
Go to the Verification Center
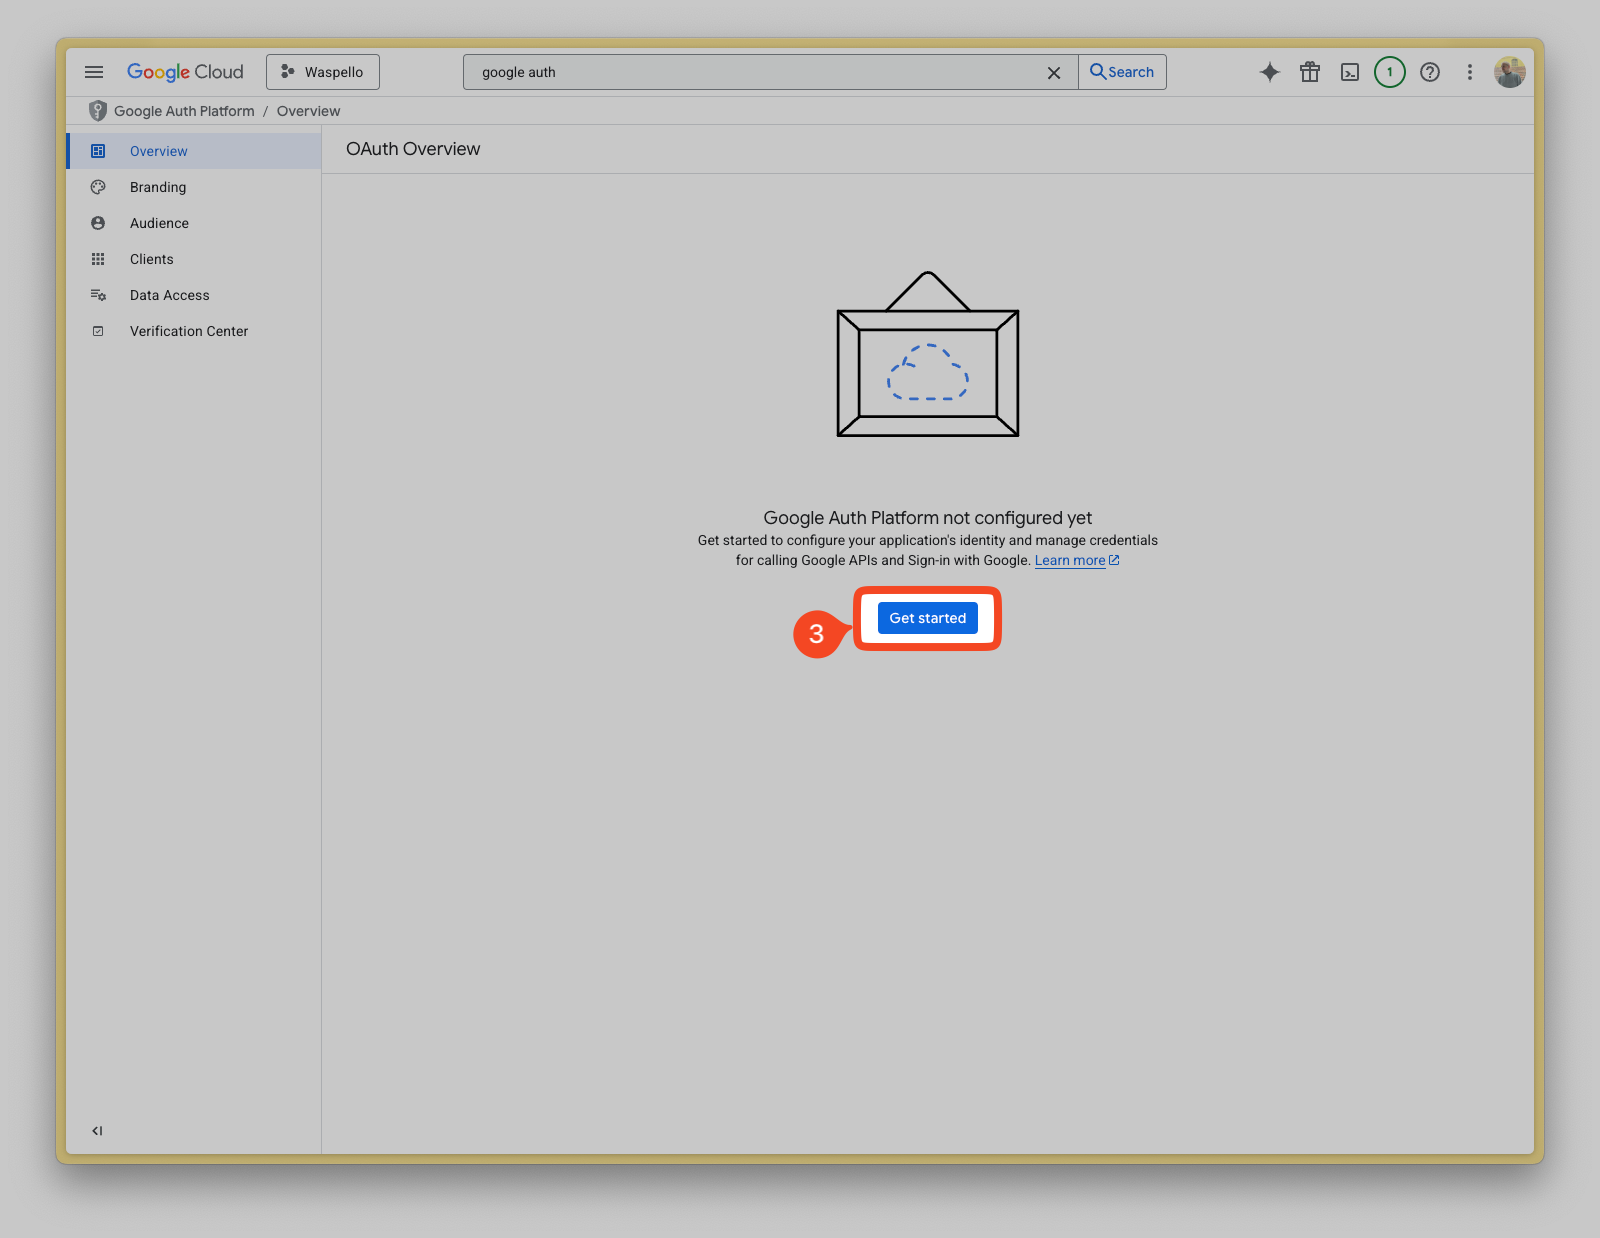[188, 331]
